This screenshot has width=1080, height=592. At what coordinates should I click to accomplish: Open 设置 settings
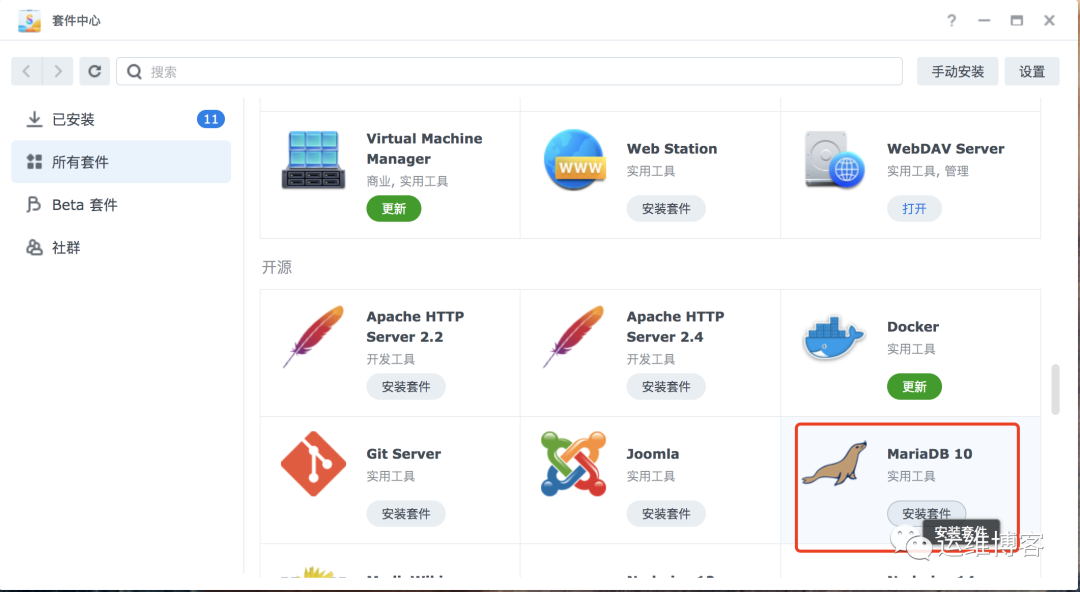[x=1032, y=72]
